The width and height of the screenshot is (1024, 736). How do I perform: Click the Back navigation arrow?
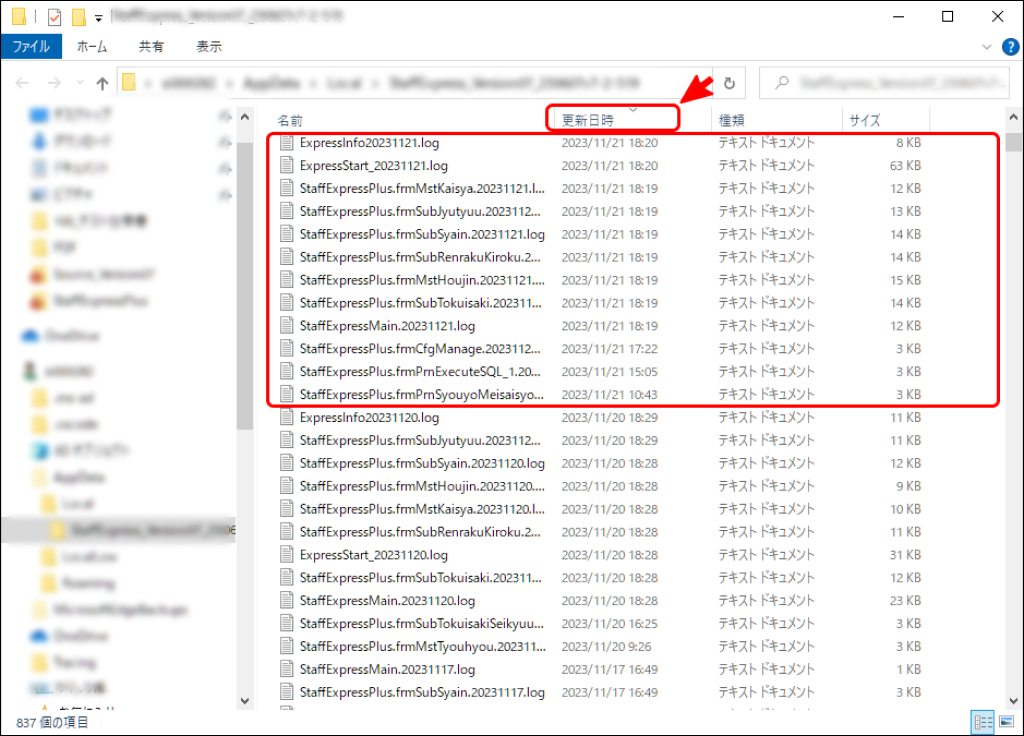tap(22, 83)
